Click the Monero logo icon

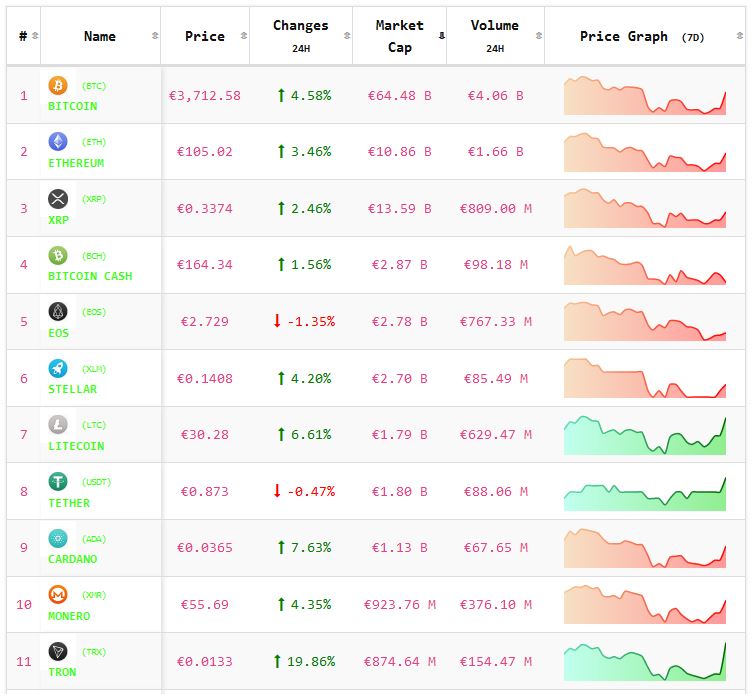58,595
